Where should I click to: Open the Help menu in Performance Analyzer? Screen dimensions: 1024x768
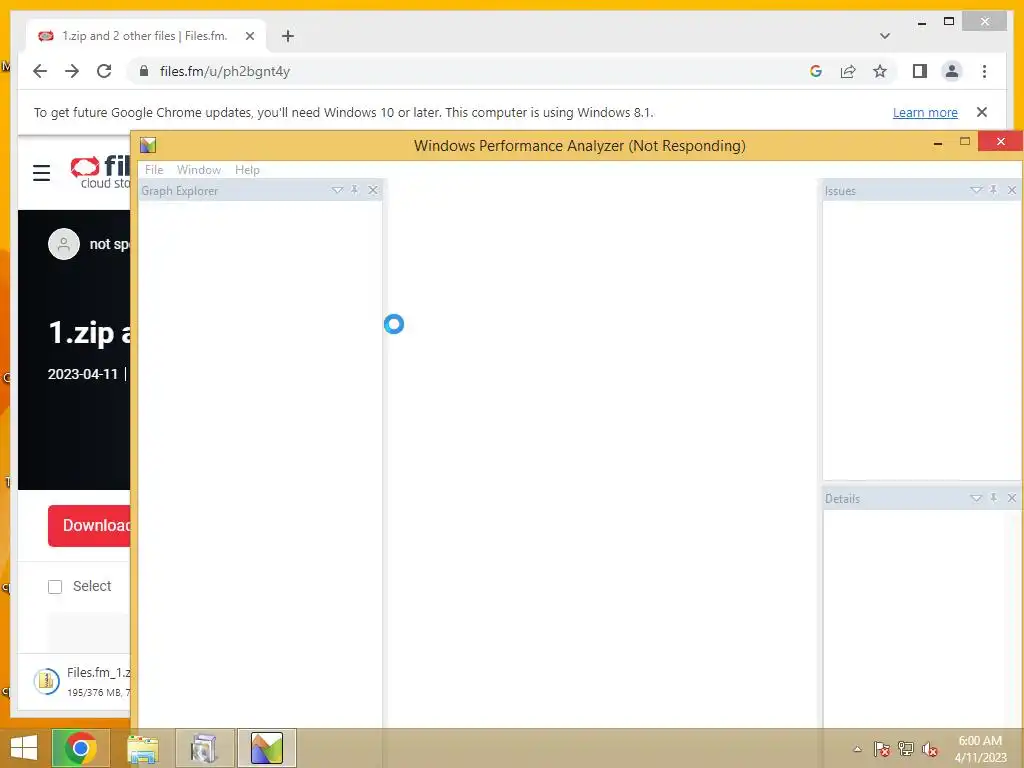click(x=247, y=170)
